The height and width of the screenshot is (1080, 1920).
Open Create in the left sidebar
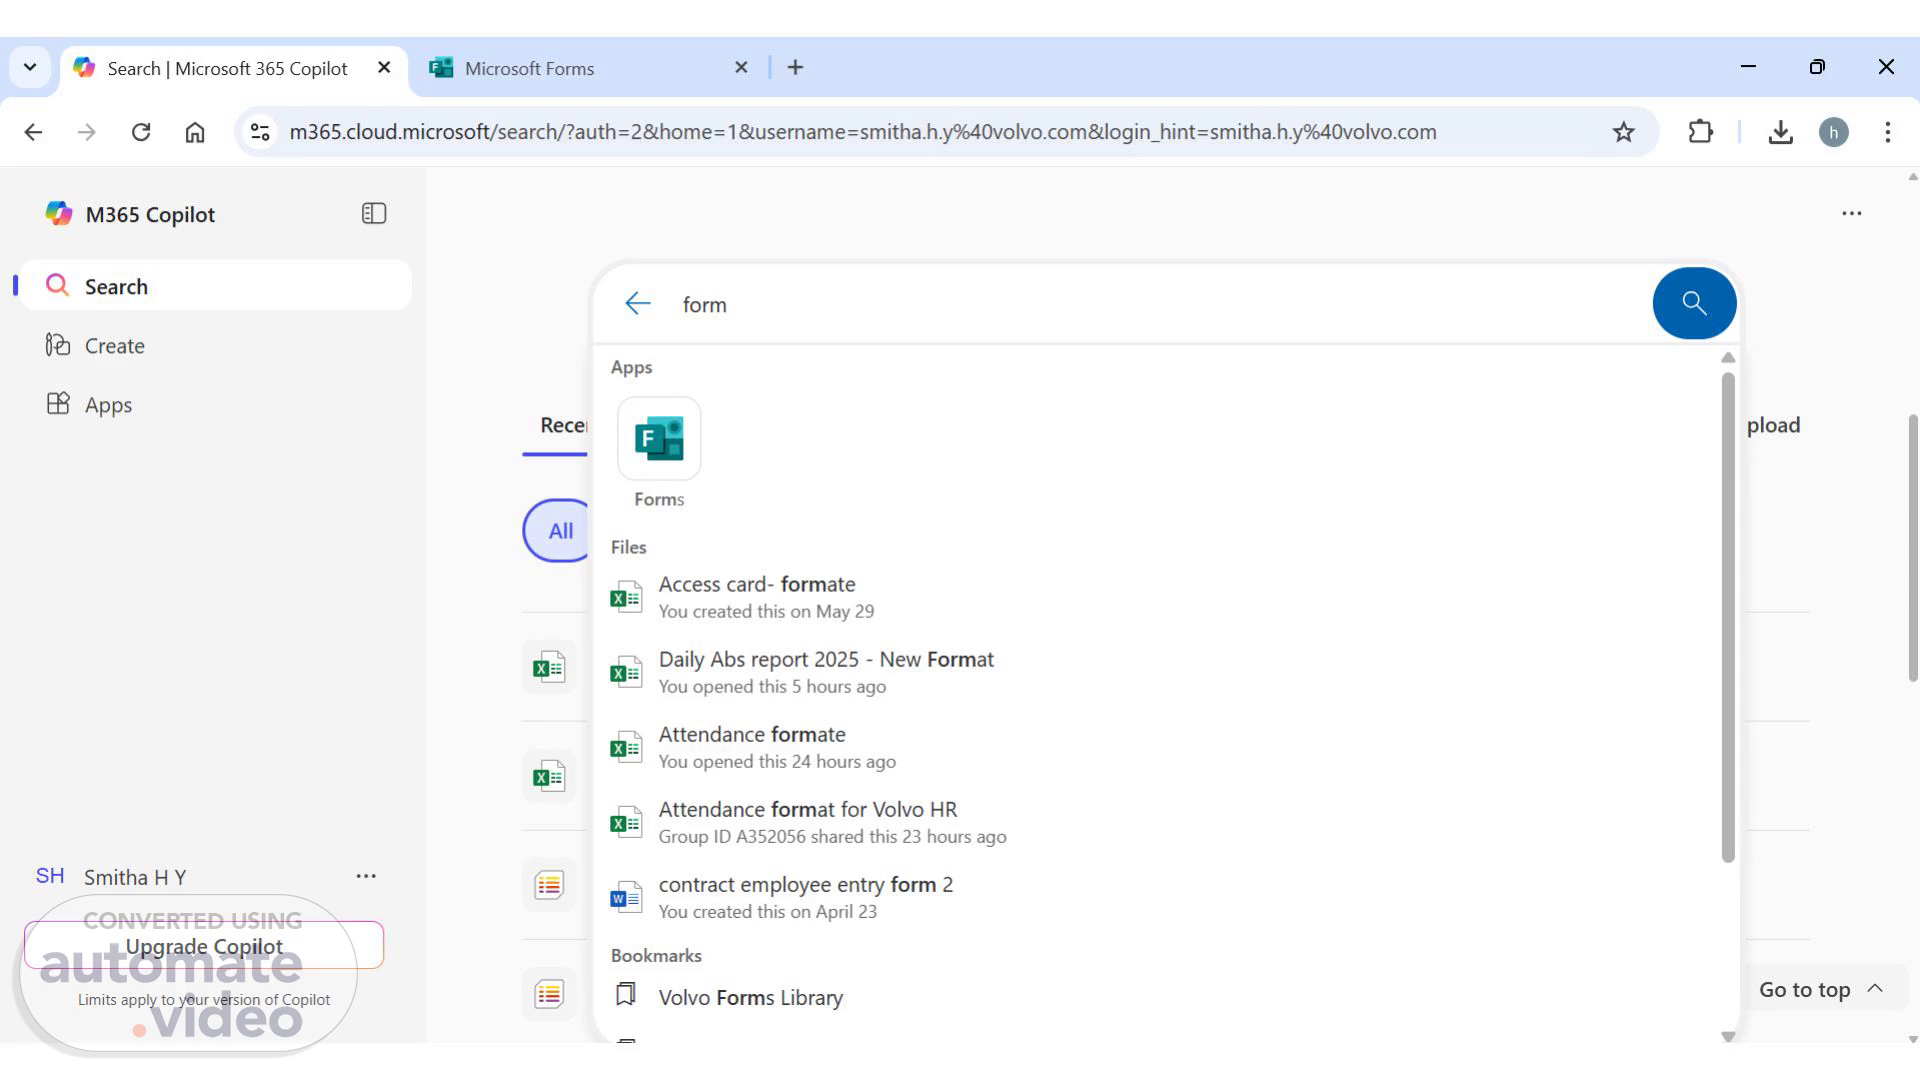pyautogui.click(x=215, y=346)
